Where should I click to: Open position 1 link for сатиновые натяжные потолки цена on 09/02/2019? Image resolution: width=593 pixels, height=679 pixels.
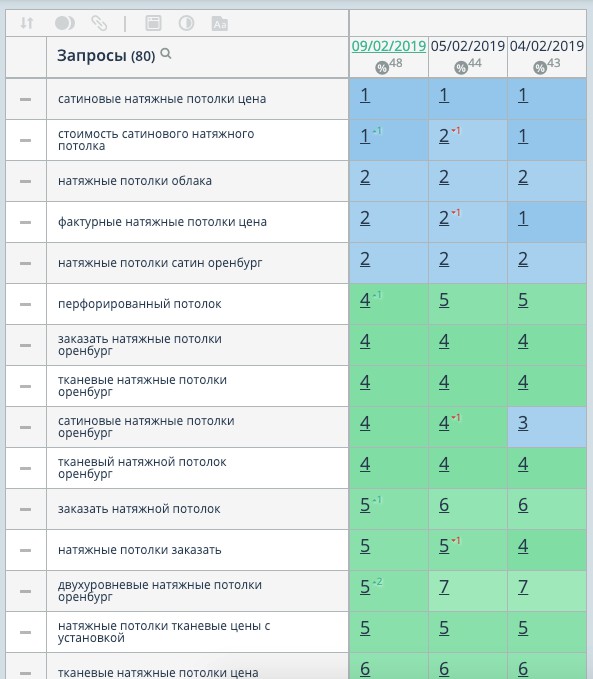point(365,95)
